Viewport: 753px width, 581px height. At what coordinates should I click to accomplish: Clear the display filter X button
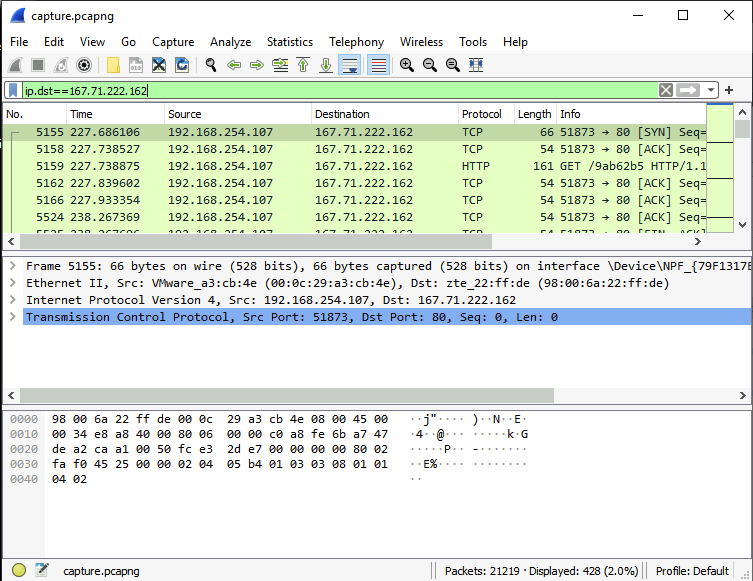[666, 90]
